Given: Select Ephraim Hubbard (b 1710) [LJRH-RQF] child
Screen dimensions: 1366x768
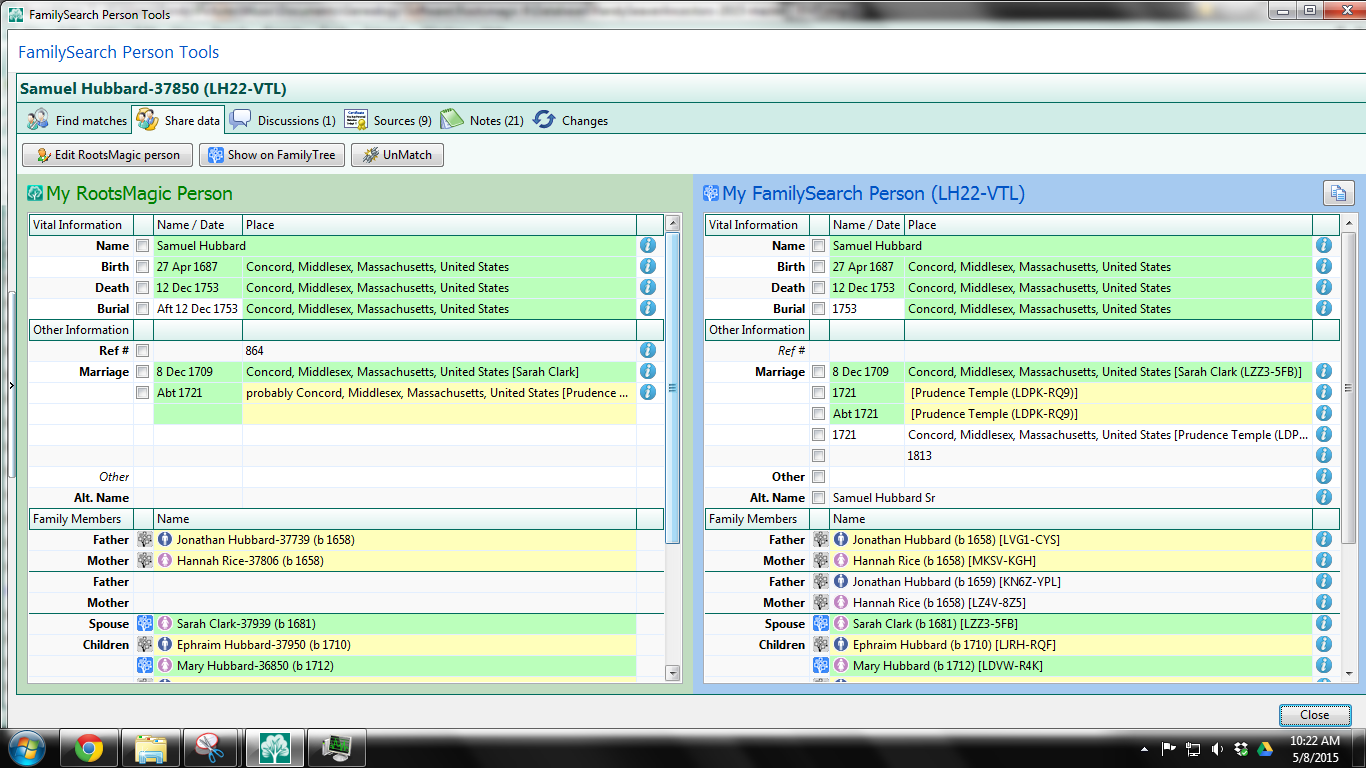Looking at the screenshot, I should tap(1070, 645).
